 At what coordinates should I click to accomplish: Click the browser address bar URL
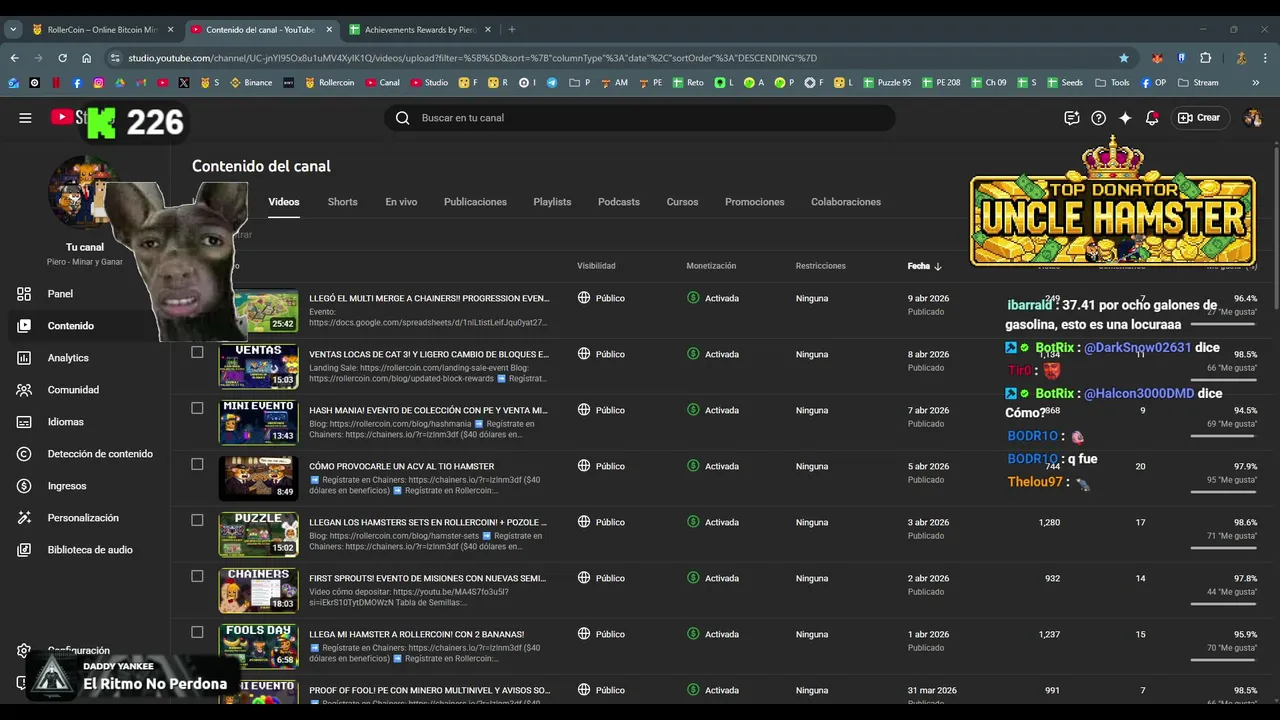pos(472,58)
